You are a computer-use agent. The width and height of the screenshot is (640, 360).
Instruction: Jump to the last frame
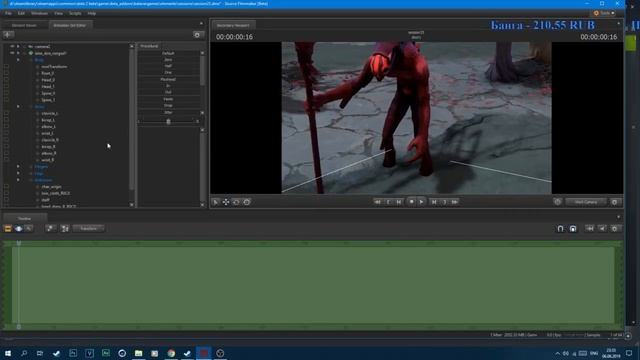click(x=455, y=202)
